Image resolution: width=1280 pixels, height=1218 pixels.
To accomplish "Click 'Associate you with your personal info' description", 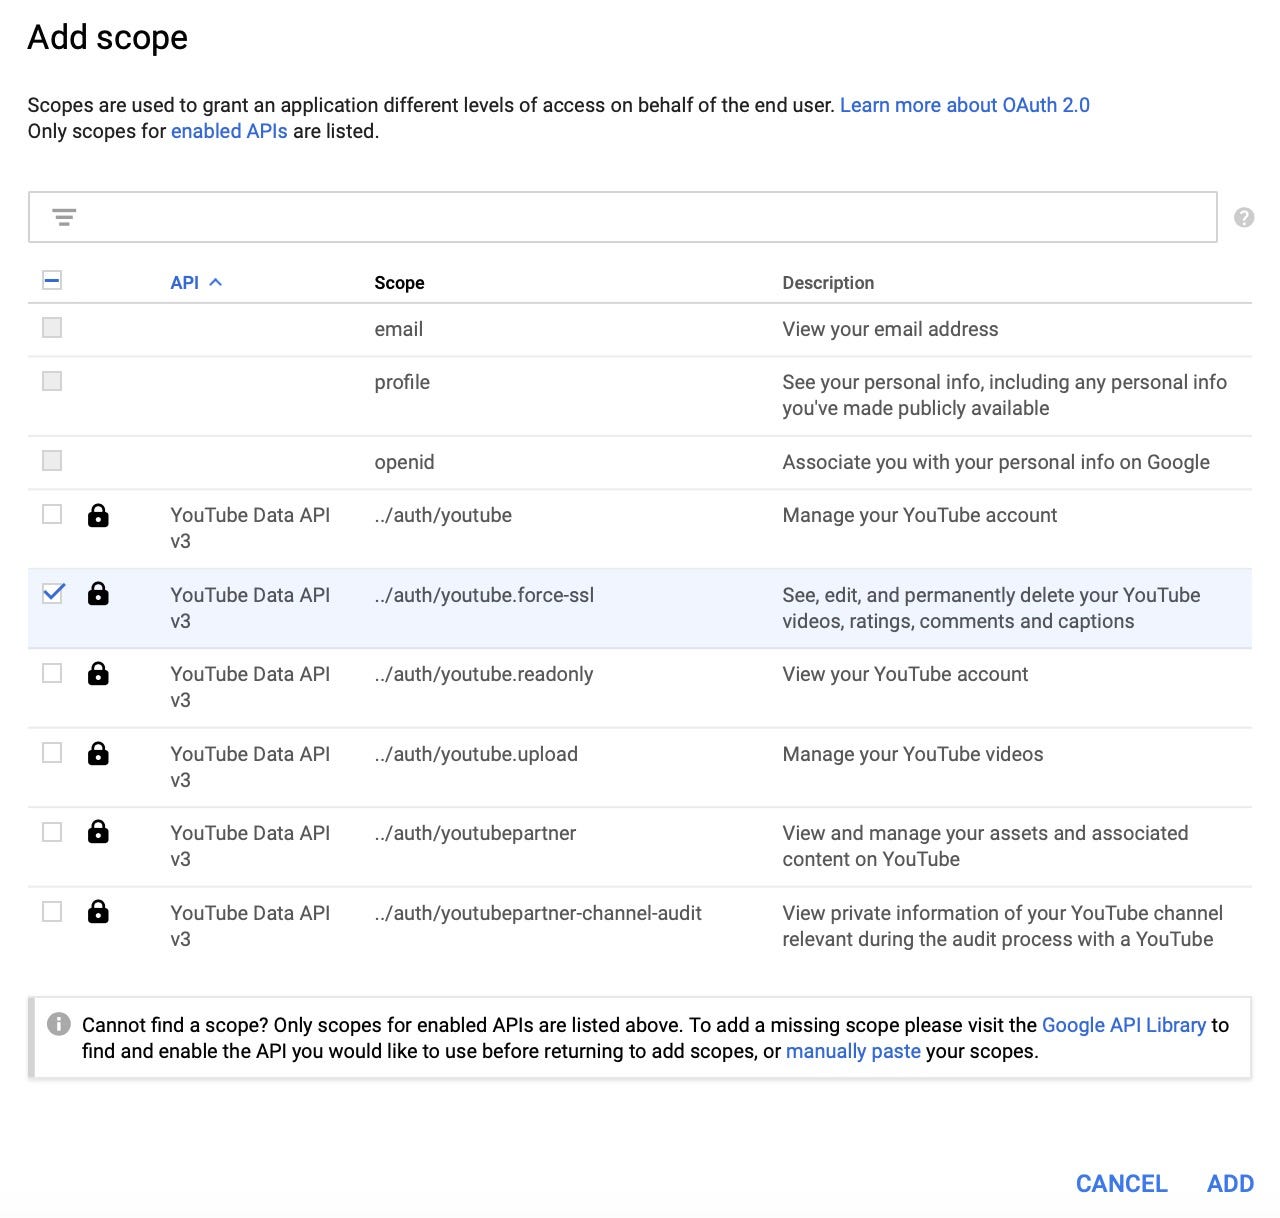I will [996, 462].
